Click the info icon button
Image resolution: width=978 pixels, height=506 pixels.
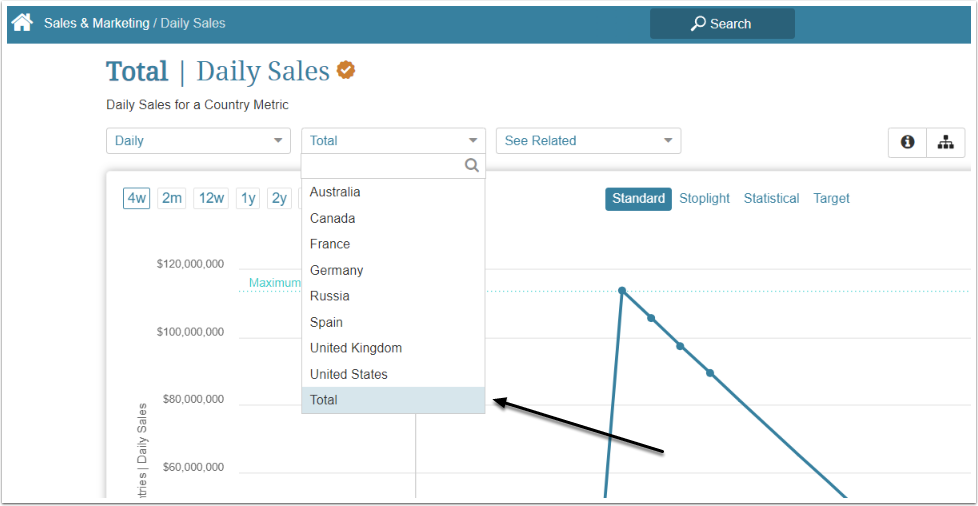(907, 142)
